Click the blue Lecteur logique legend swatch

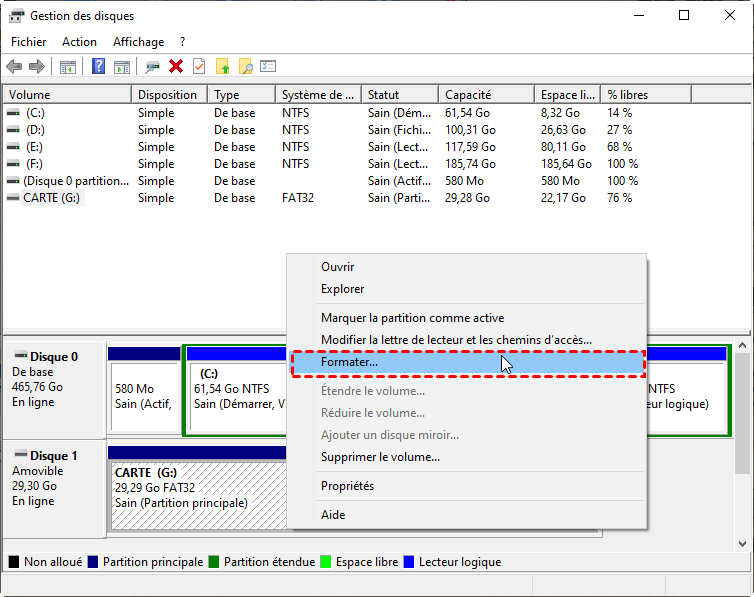410,562
